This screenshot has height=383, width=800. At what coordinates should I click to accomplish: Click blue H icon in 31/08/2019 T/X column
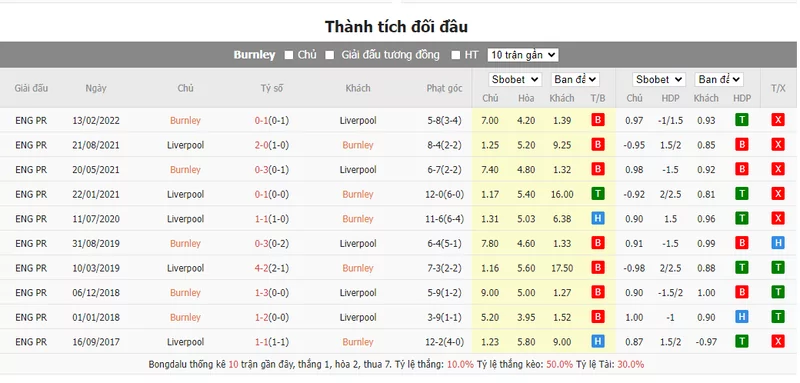point(778,243)
